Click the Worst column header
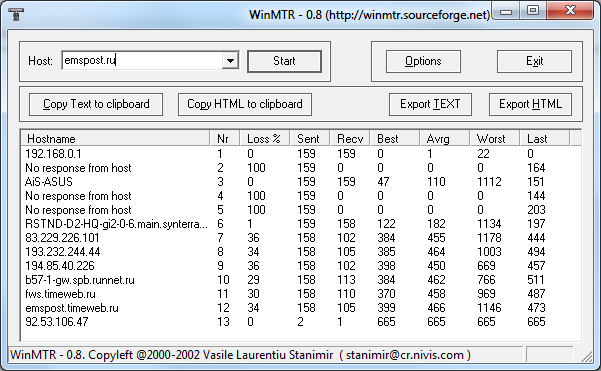Viewport: 601px width, 371px height. click(x=495, y=138)
